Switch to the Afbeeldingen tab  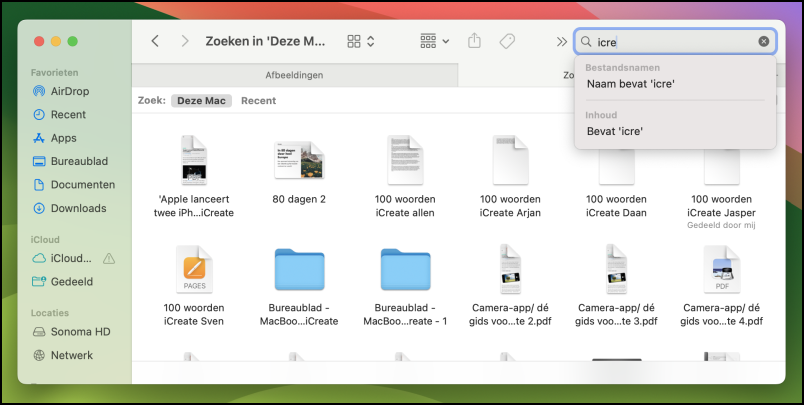tap(294, 75)
